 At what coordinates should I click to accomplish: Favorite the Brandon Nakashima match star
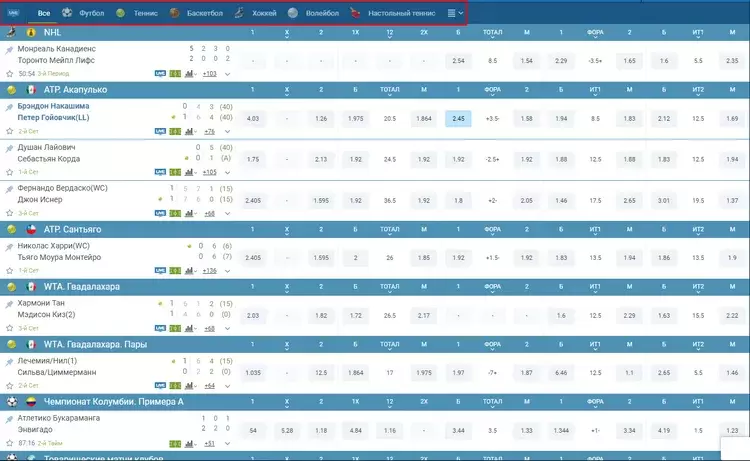point(9,131)
